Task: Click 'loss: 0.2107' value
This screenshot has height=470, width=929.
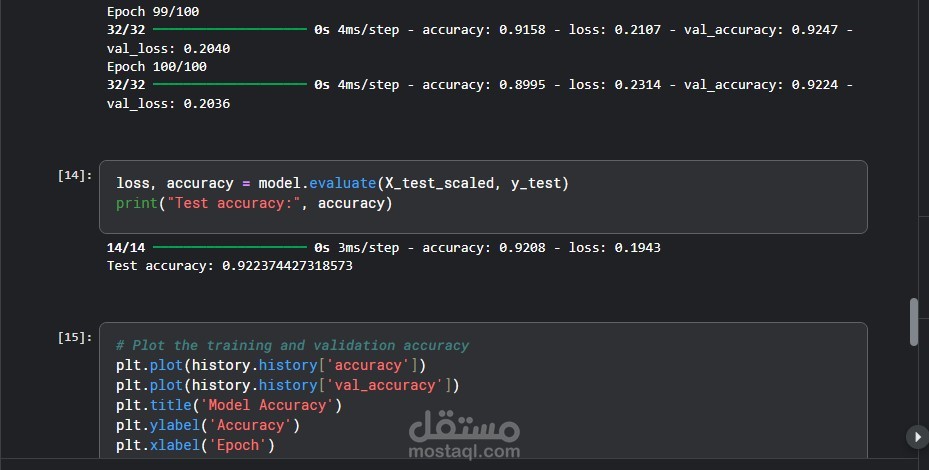Action: [x=614, y=30]
